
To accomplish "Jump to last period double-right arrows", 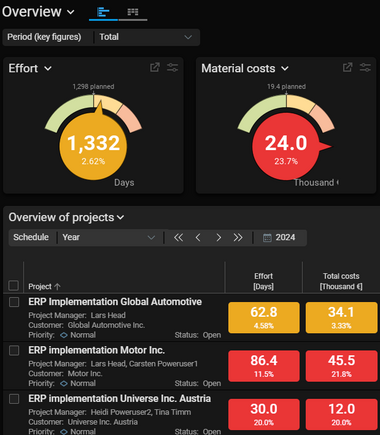I will coord(238,238).
